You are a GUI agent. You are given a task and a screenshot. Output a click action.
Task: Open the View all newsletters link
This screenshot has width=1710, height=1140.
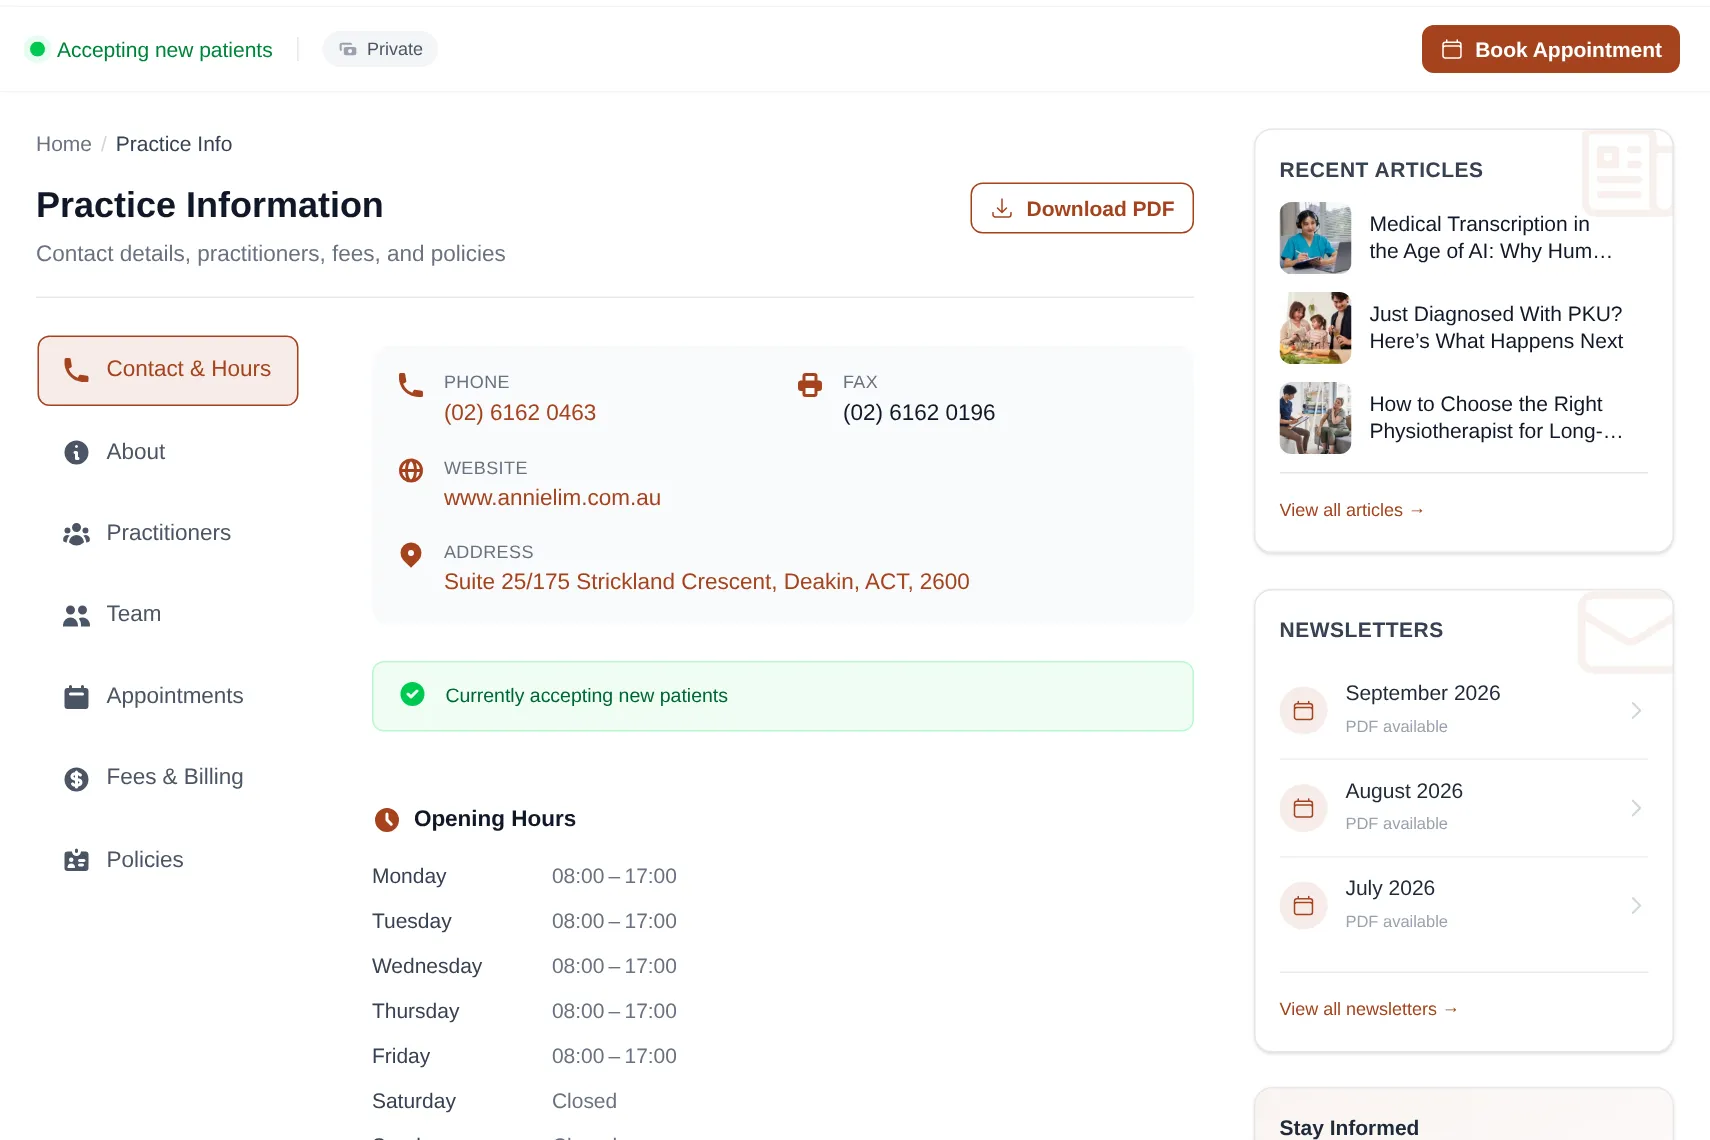point(1369,1009)
